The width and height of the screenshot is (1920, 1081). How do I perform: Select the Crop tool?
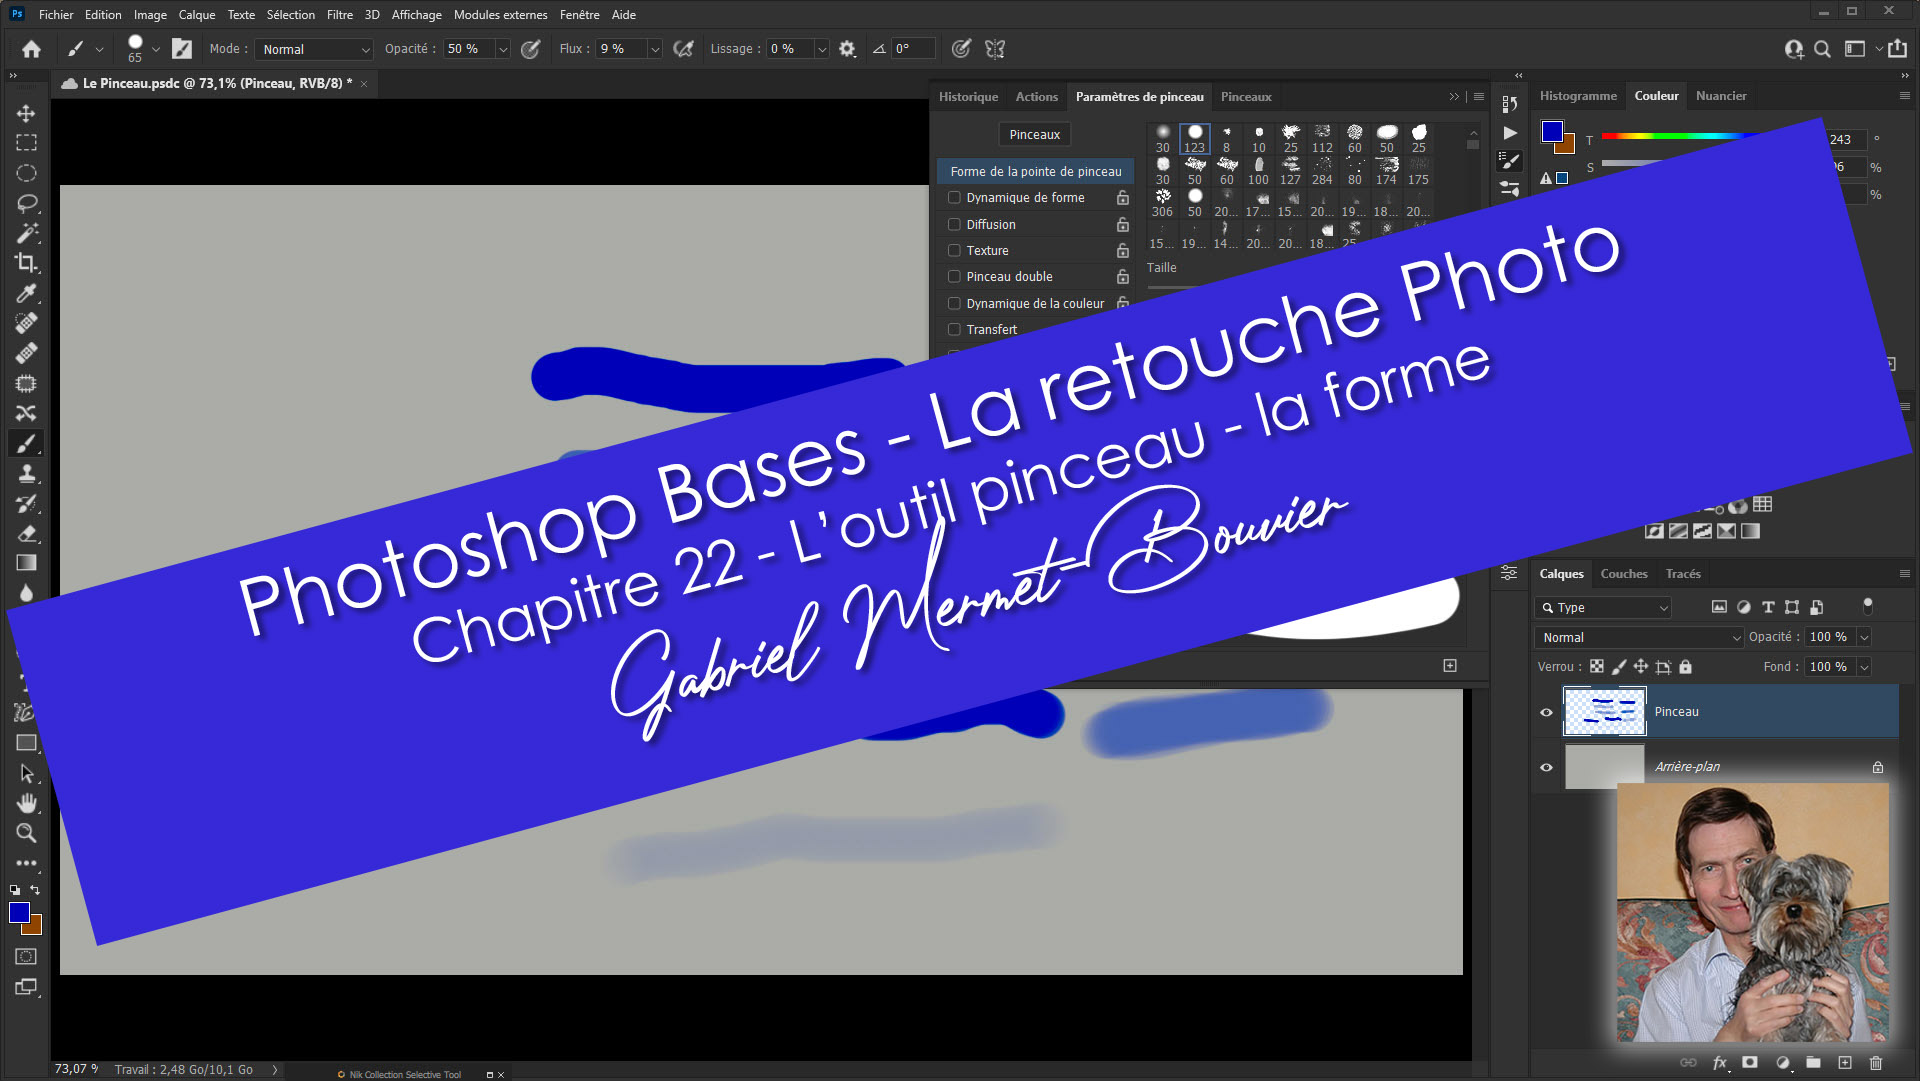pos(26,263)
